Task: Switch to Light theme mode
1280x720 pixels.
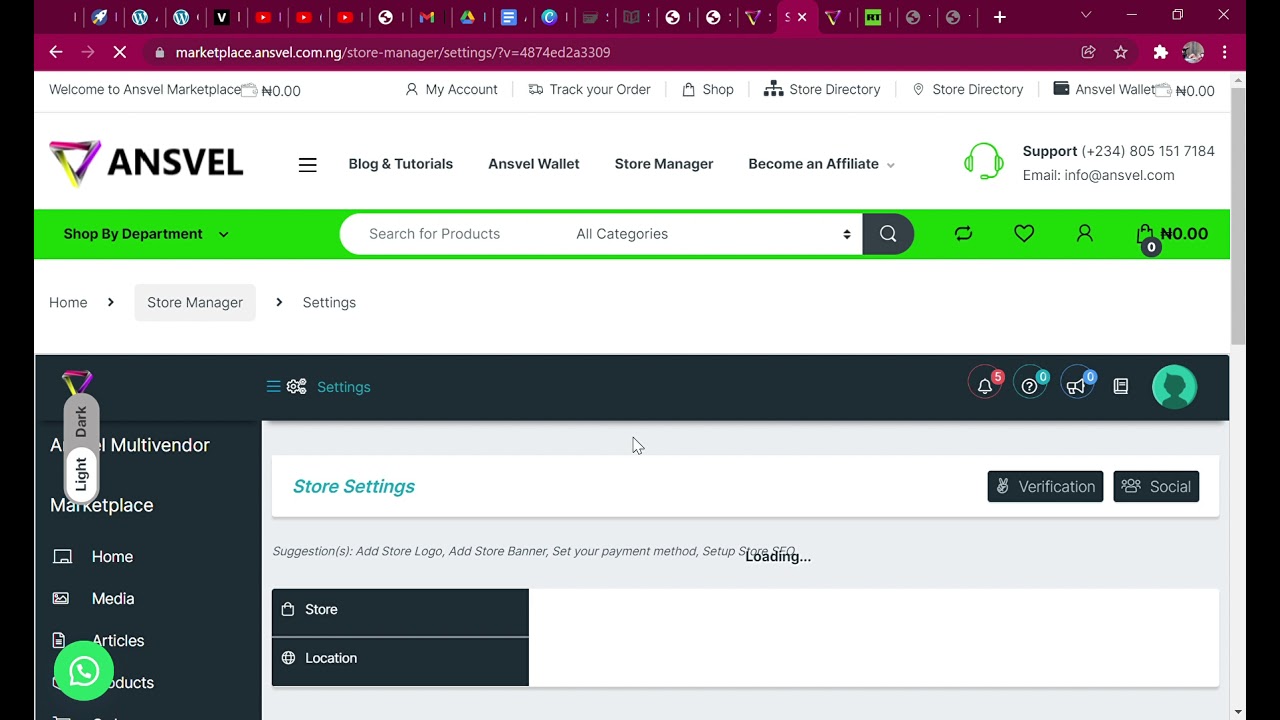Action: (x=81, y=473)
